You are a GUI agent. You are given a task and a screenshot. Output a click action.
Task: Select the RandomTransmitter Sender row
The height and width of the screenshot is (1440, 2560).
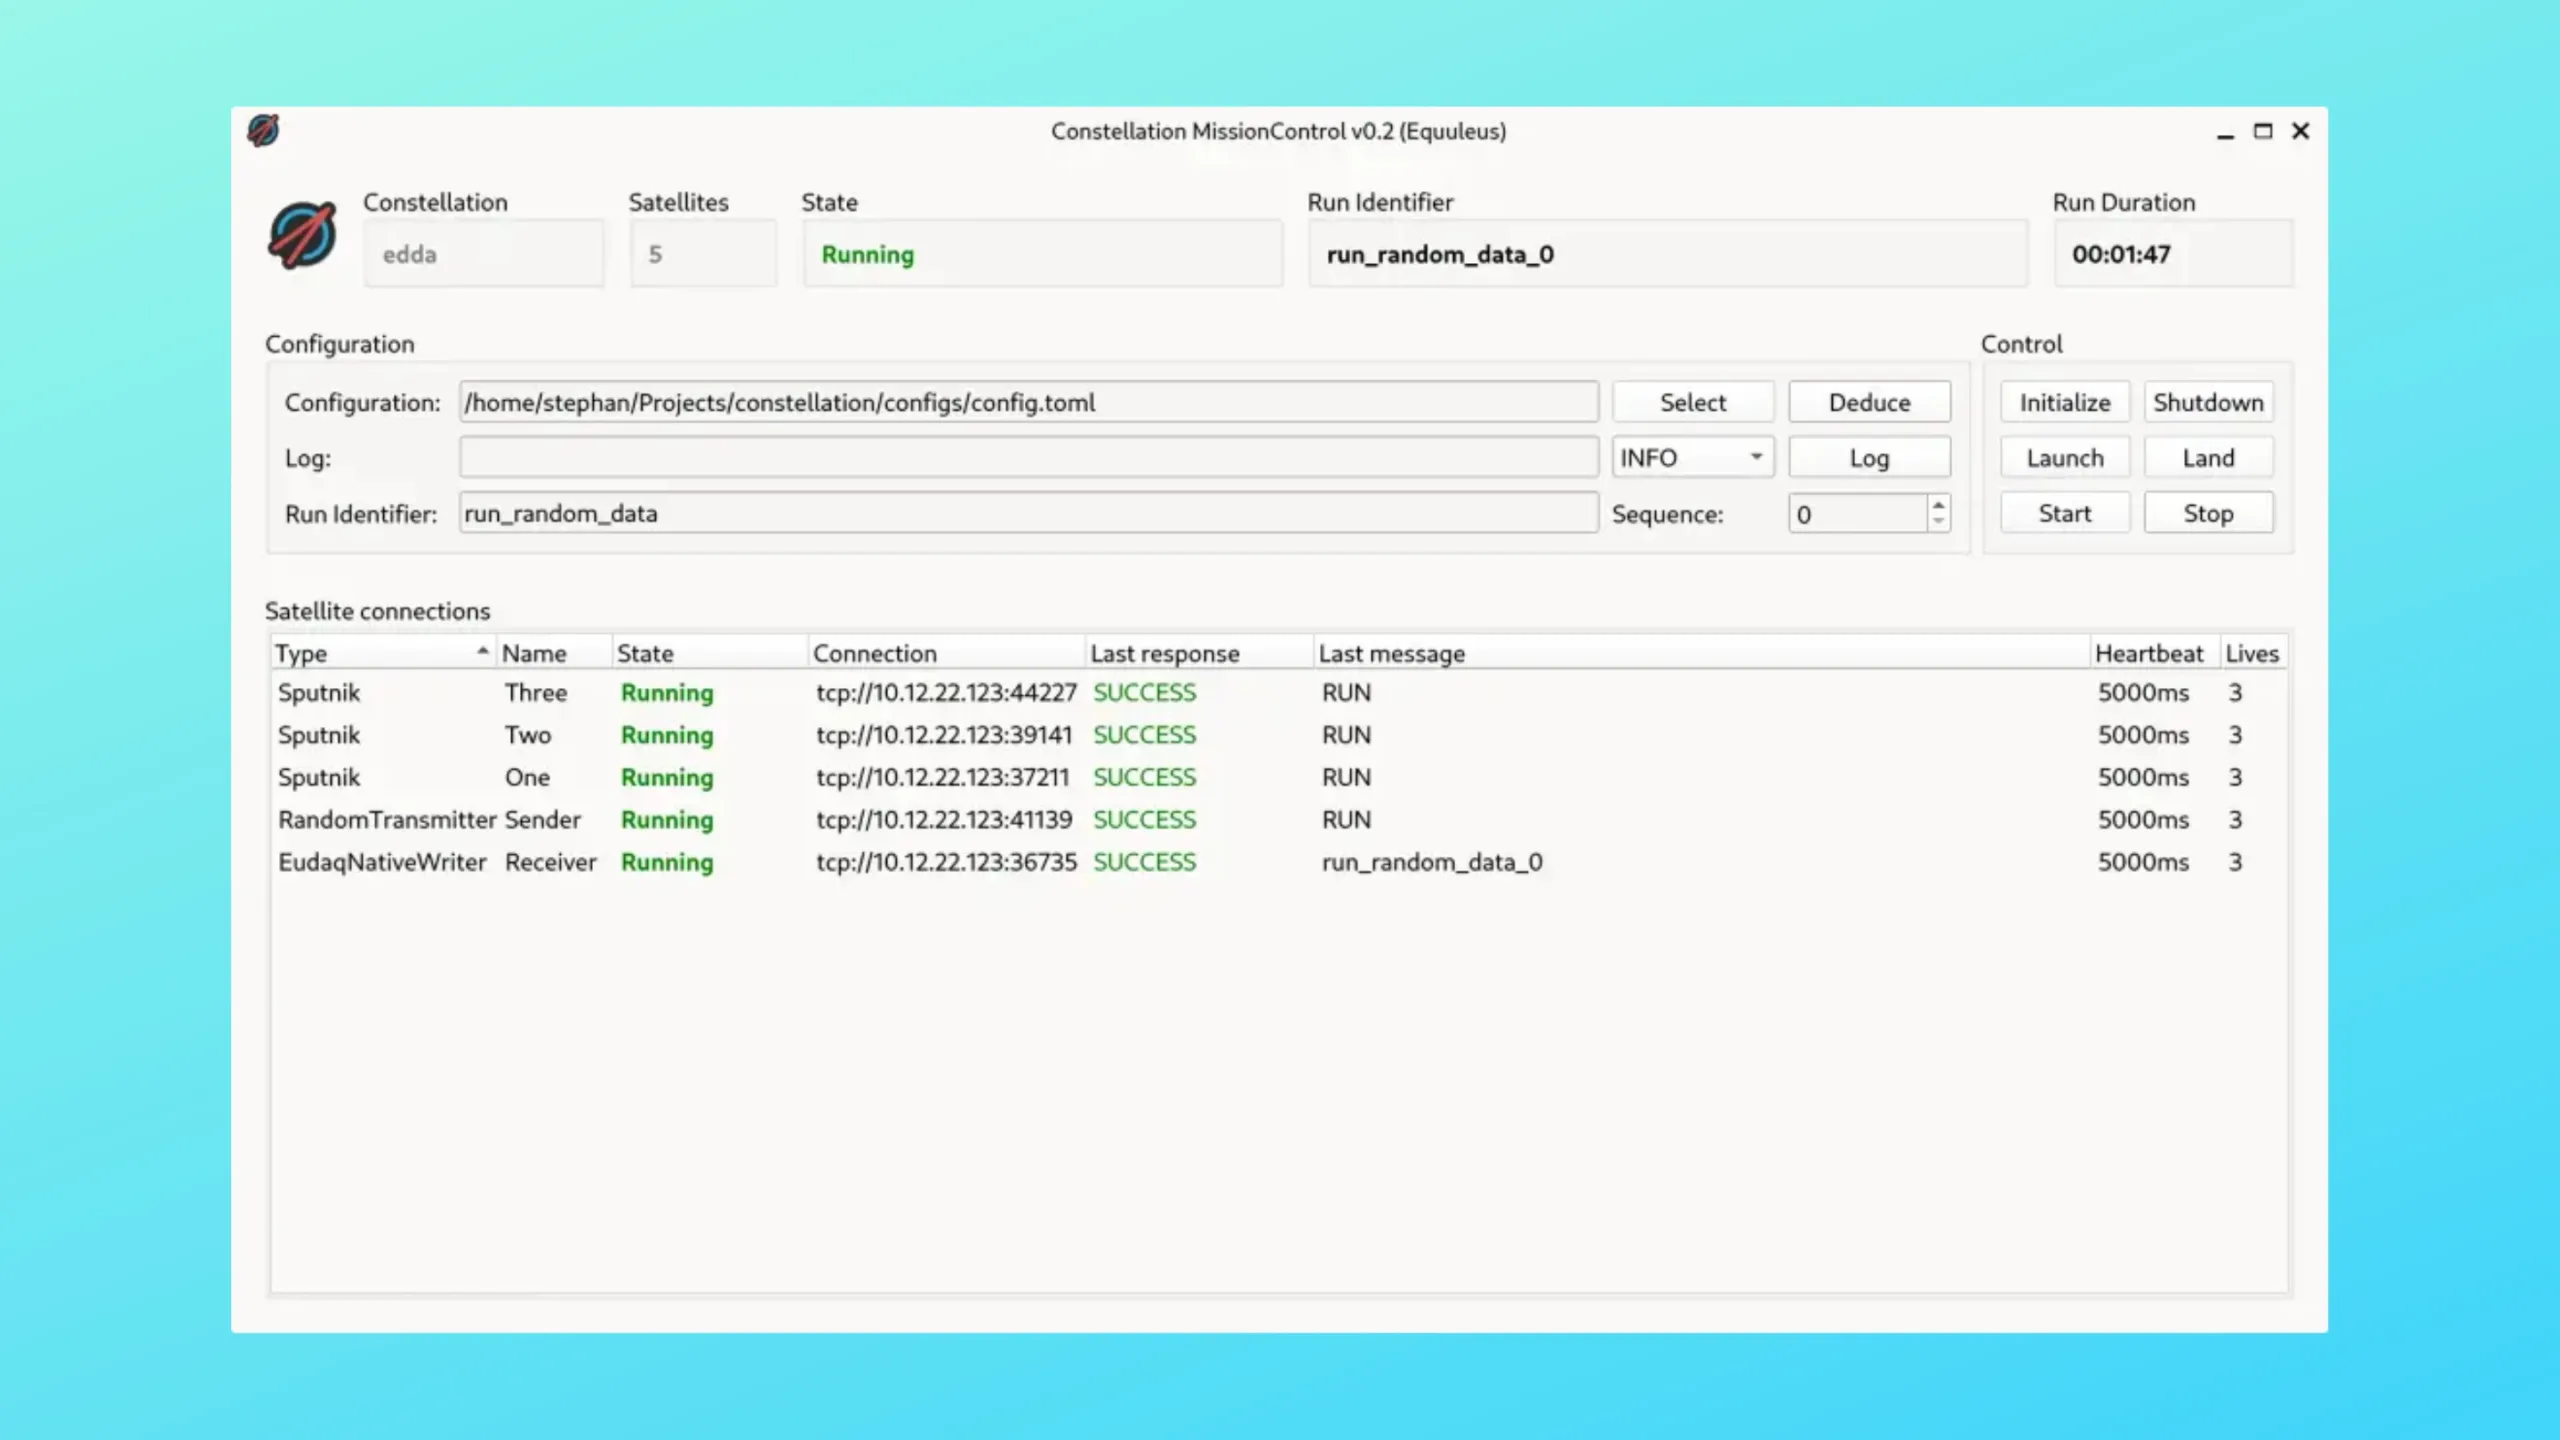pyautogui.click(x=1278, y=820)
